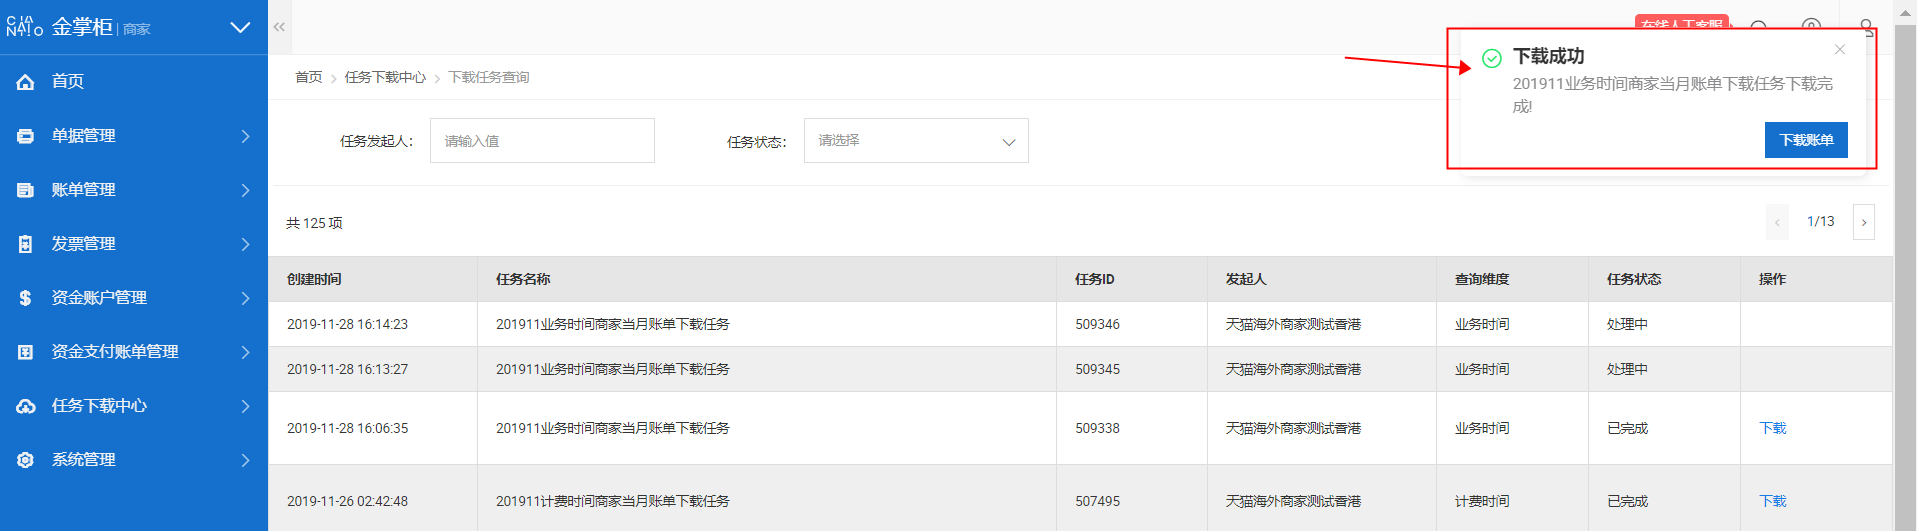Click task ID 507495
1917x531 pixels.
tap(1097, 501)
